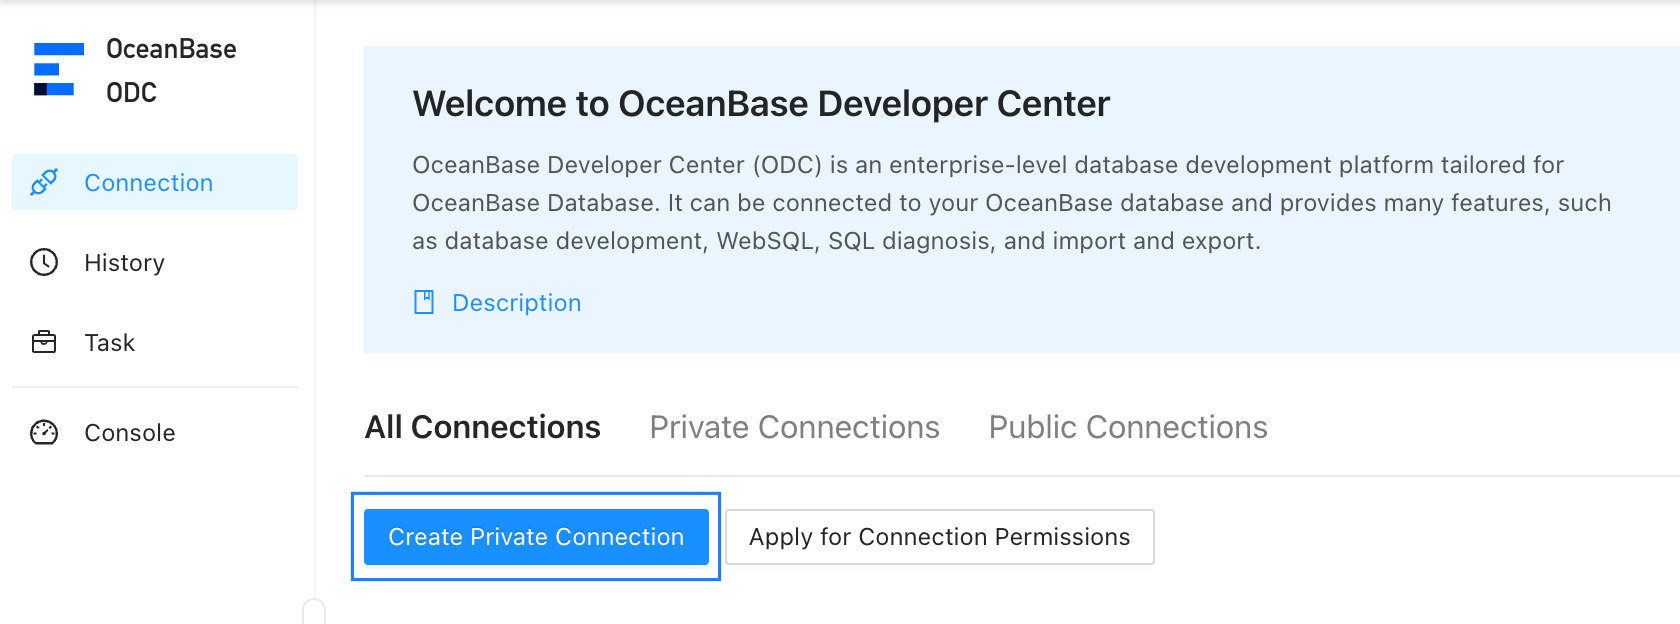
Task: Click the Console dashboard gauge icon
Action: pyautogui.click(x=44, y=432)
